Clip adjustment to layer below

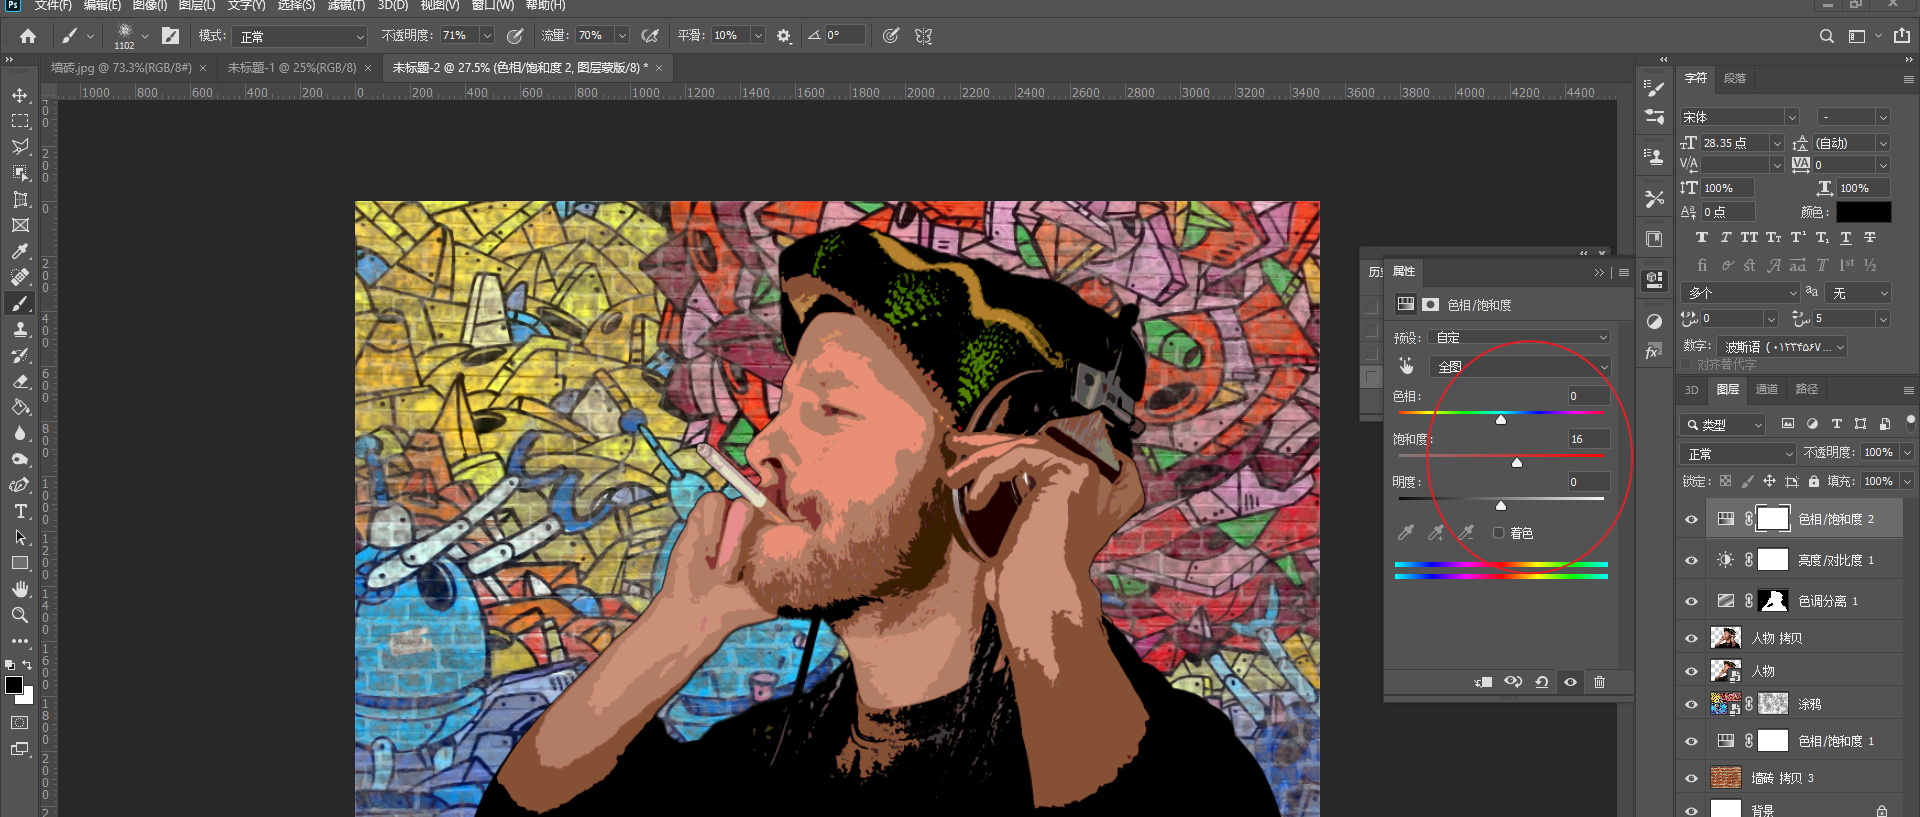(1484, 682)
